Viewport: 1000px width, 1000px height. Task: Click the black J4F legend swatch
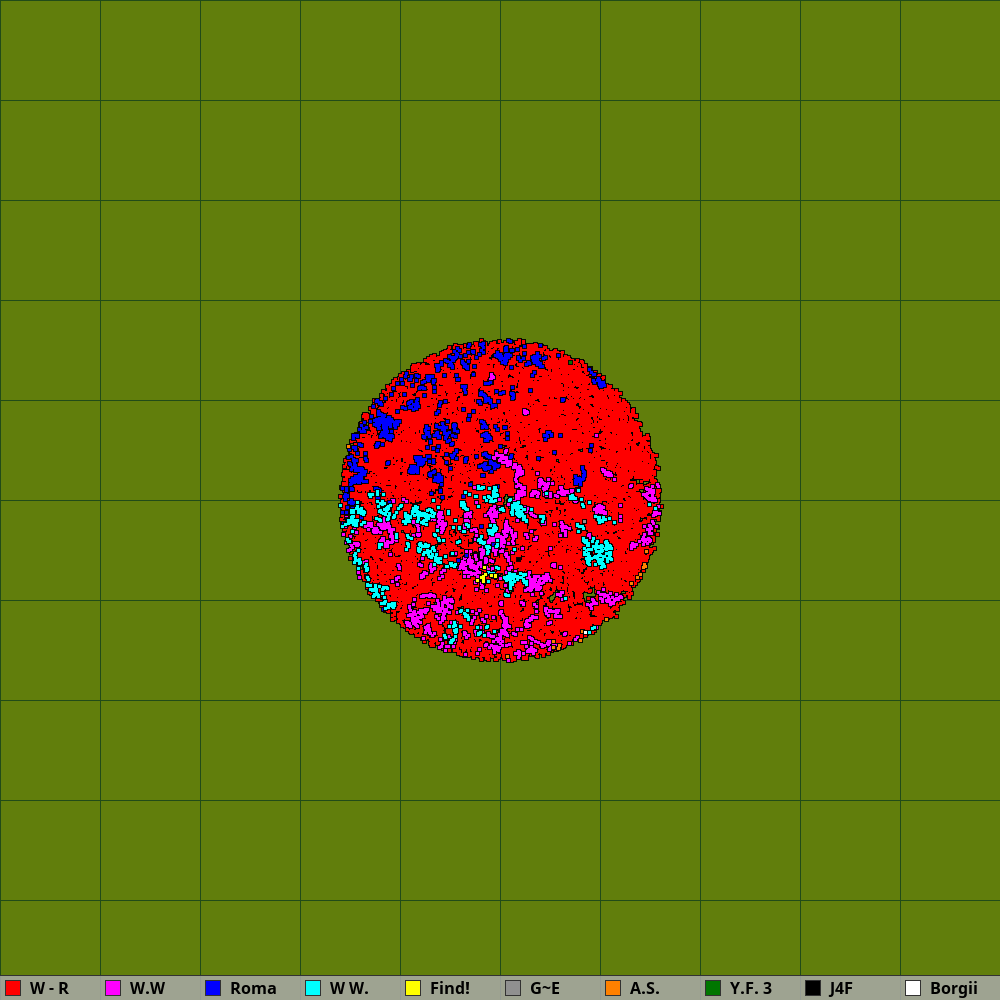(813, 988)
